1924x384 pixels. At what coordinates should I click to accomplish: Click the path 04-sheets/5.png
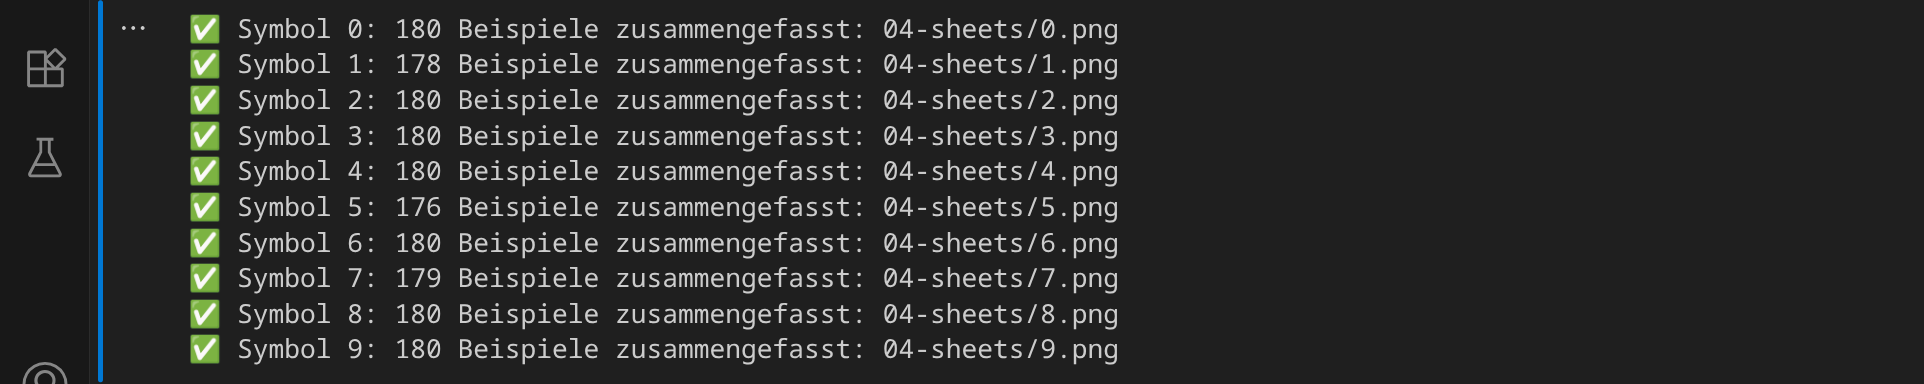pos(1000,208)
